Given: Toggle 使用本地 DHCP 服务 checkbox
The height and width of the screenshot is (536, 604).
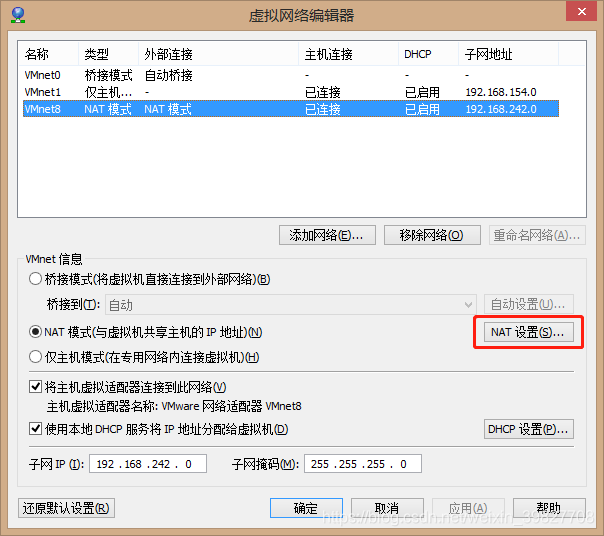Looking at the screenshot, I should [35, 428].
